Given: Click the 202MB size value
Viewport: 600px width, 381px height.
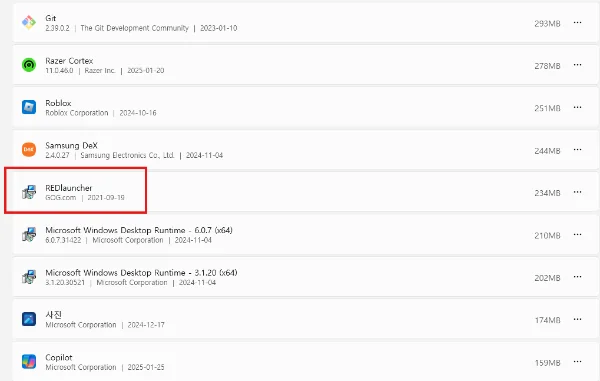Looking at the screenshot, I should [547, 278].
